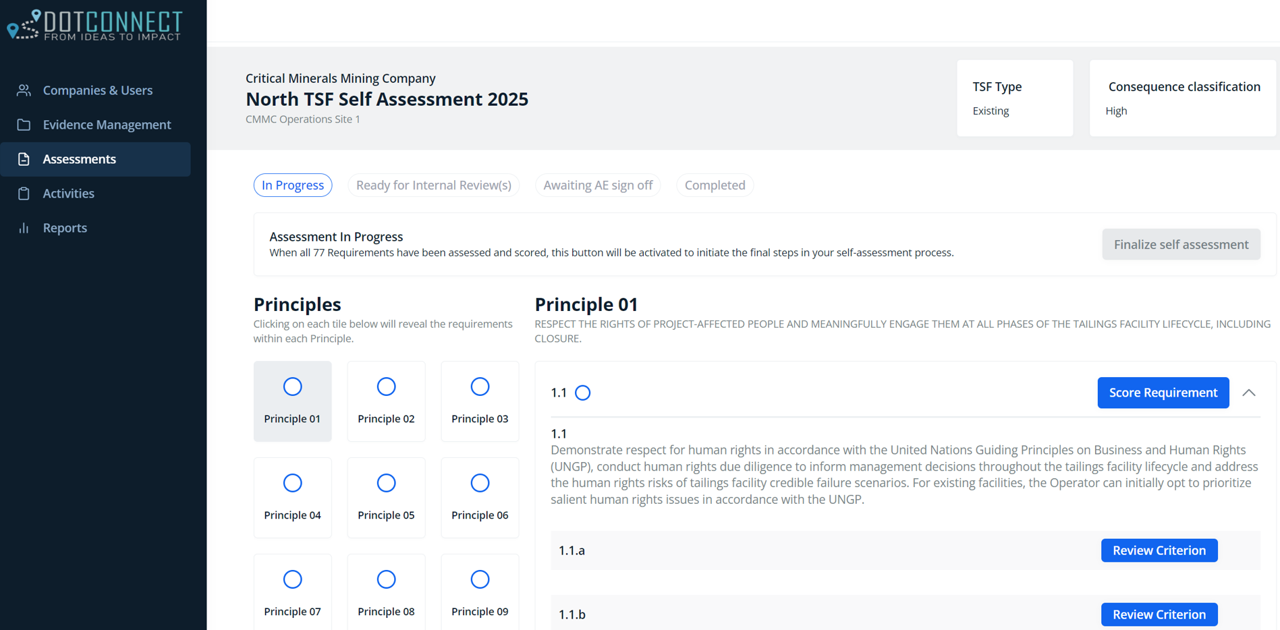Click the Consequence classification card

pyautogui.click(x=1183, y=98)
